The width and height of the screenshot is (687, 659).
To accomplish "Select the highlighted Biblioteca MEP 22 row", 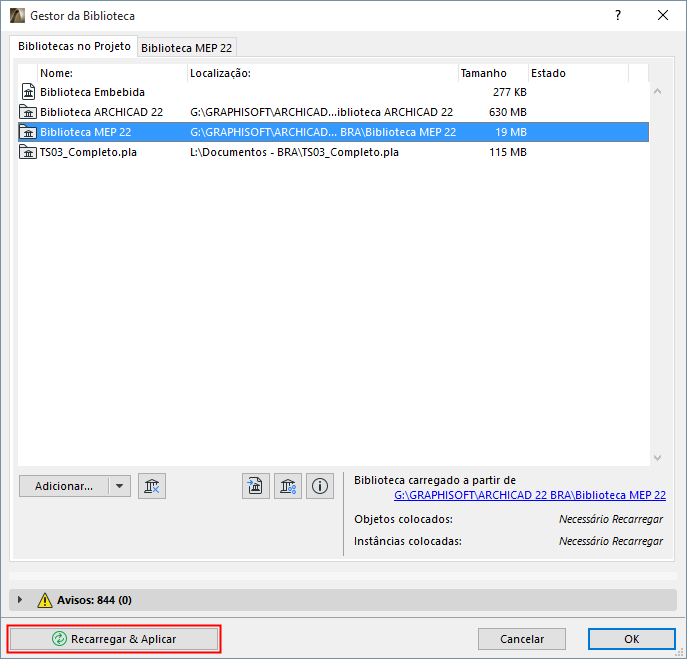I will (x=333, y=132).
